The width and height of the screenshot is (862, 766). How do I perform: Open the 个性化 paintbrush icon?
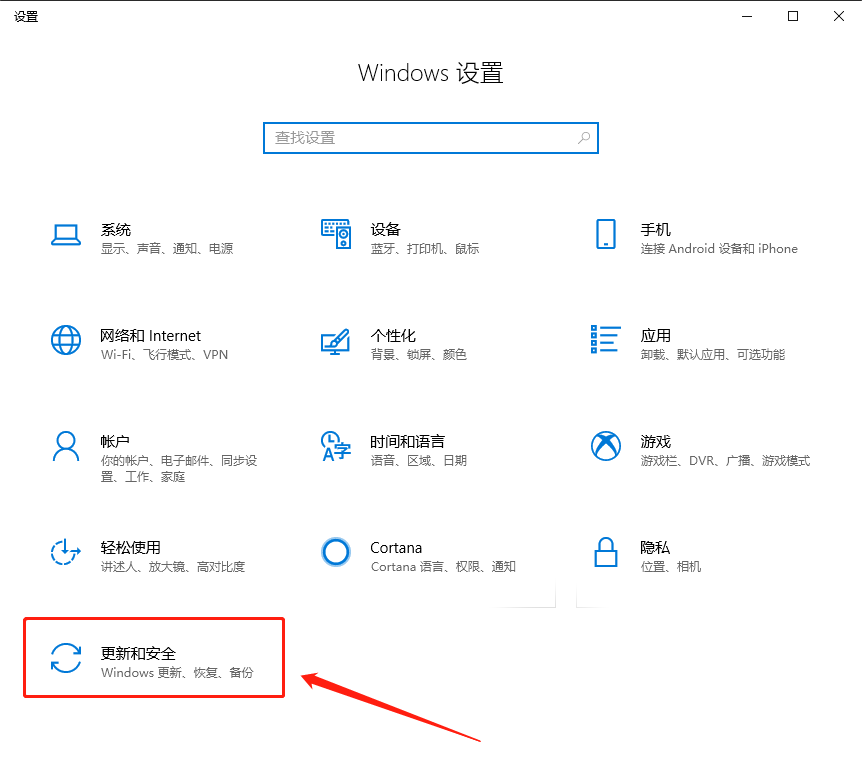[x=336, y=341]
